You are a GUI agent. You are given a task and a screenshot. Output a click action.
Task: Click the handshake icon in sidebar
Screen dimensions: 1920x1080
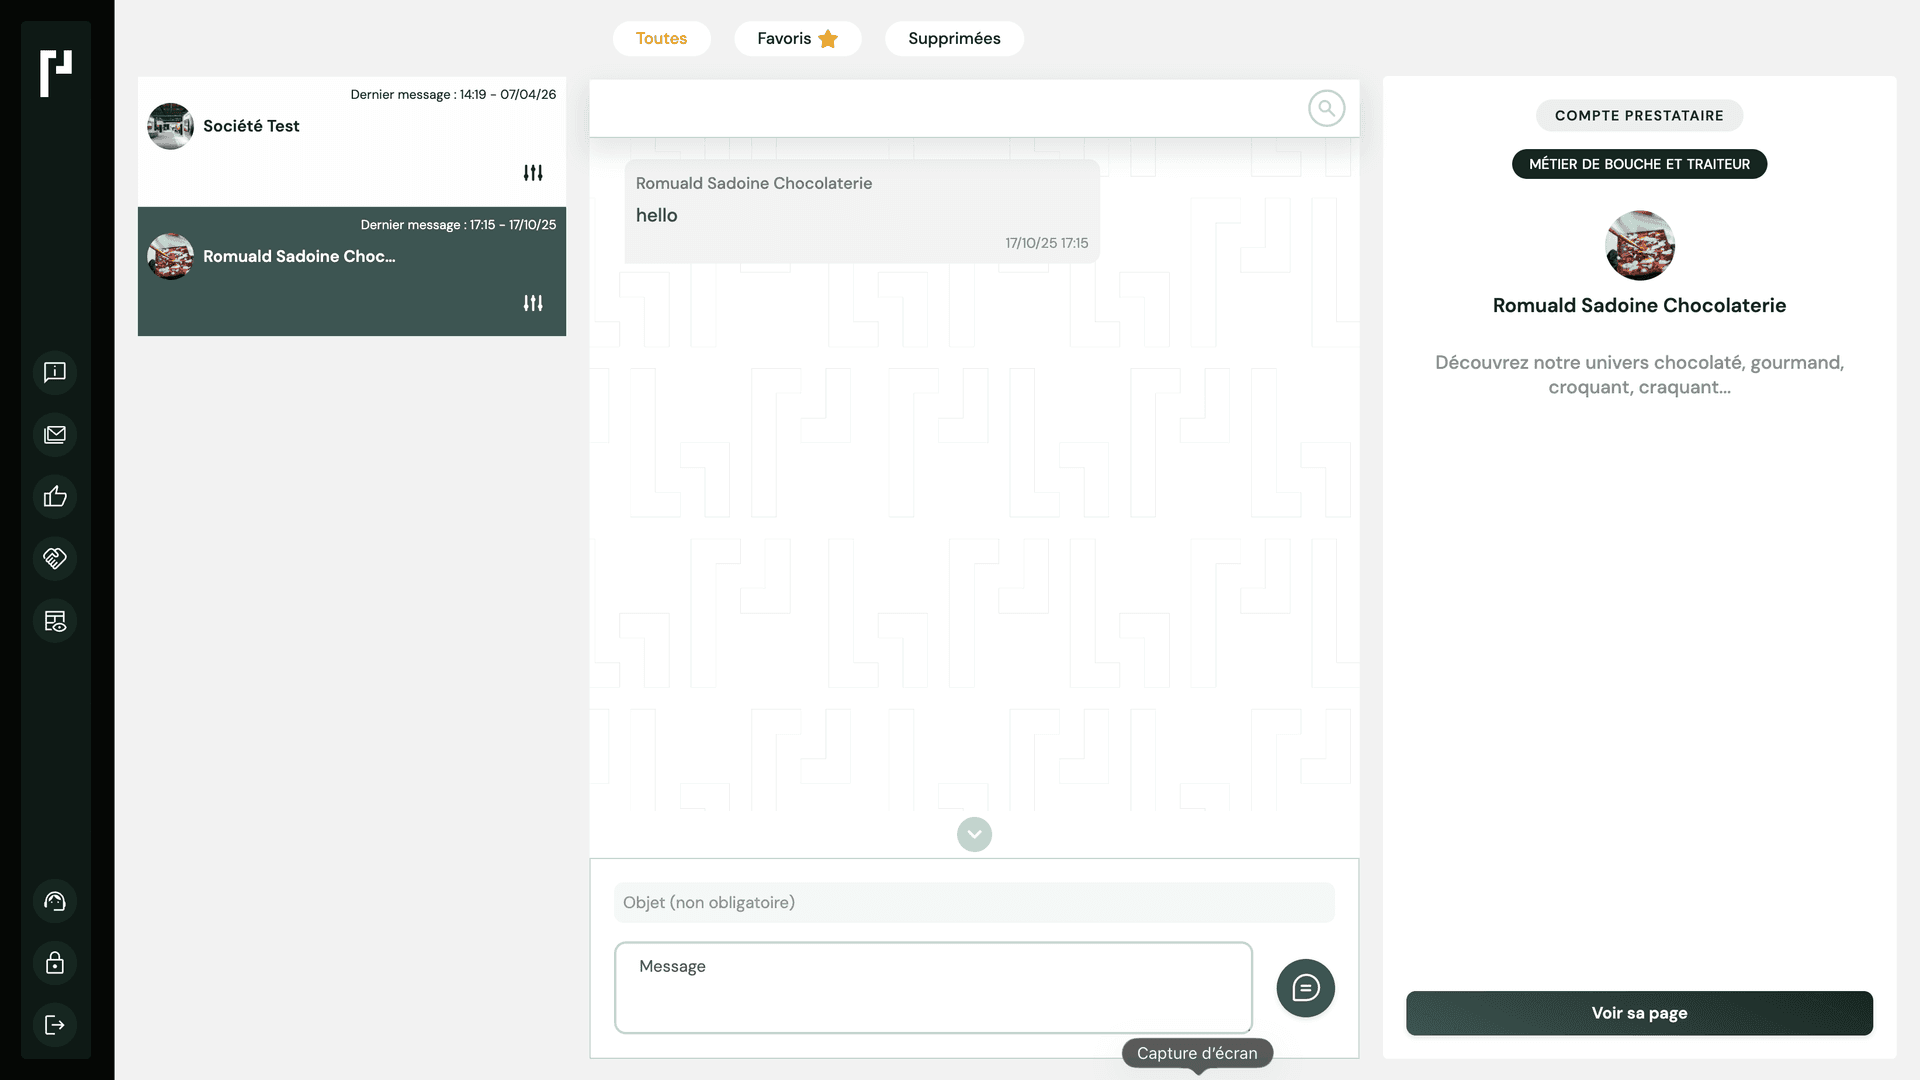55,558
